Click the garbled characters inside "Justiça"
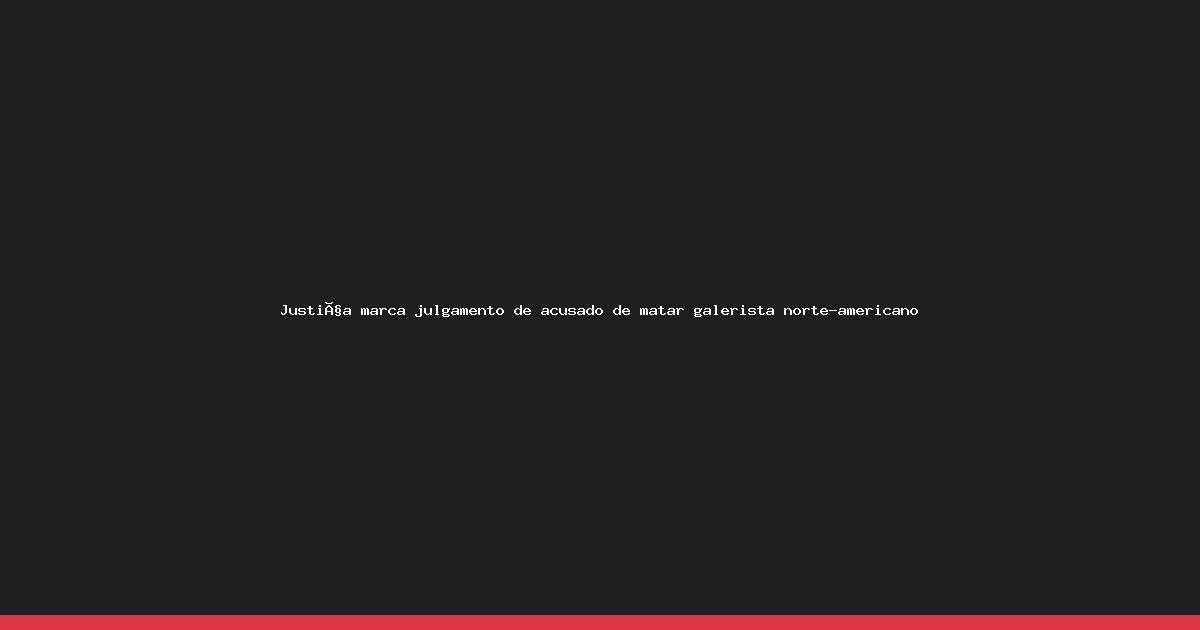Screen dimensions: 1200x630 click(334, 310)
